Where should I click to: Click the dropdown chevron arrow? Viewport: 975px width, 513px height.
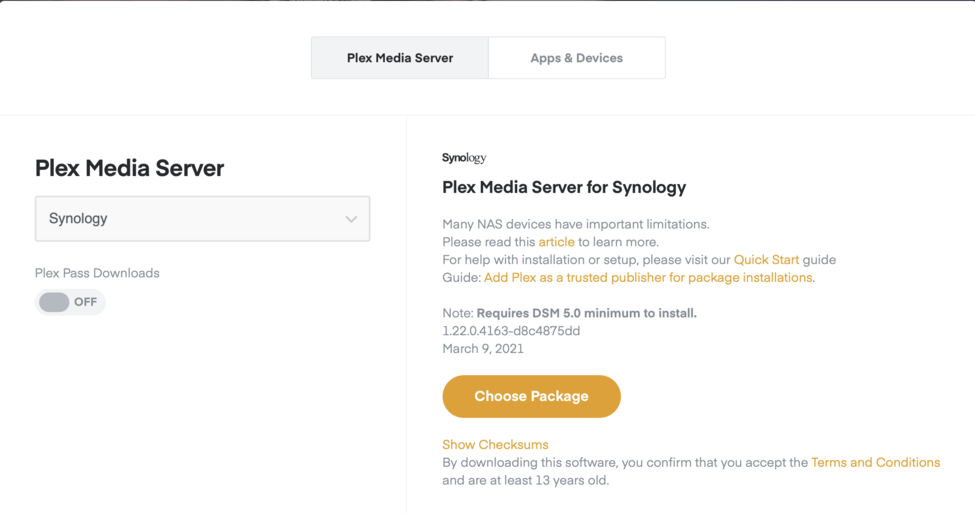point(351,219)
